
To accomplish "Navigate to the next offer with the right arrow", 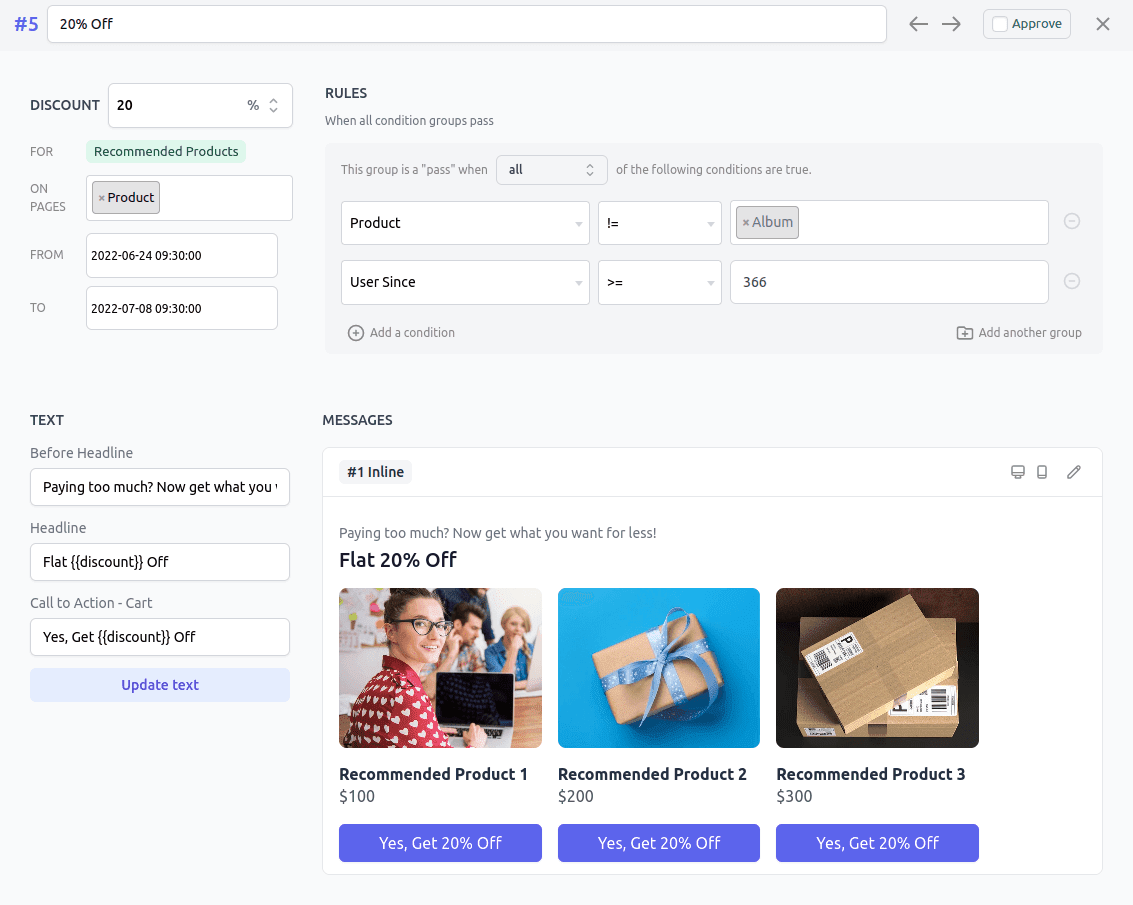I will pos(951,23).
